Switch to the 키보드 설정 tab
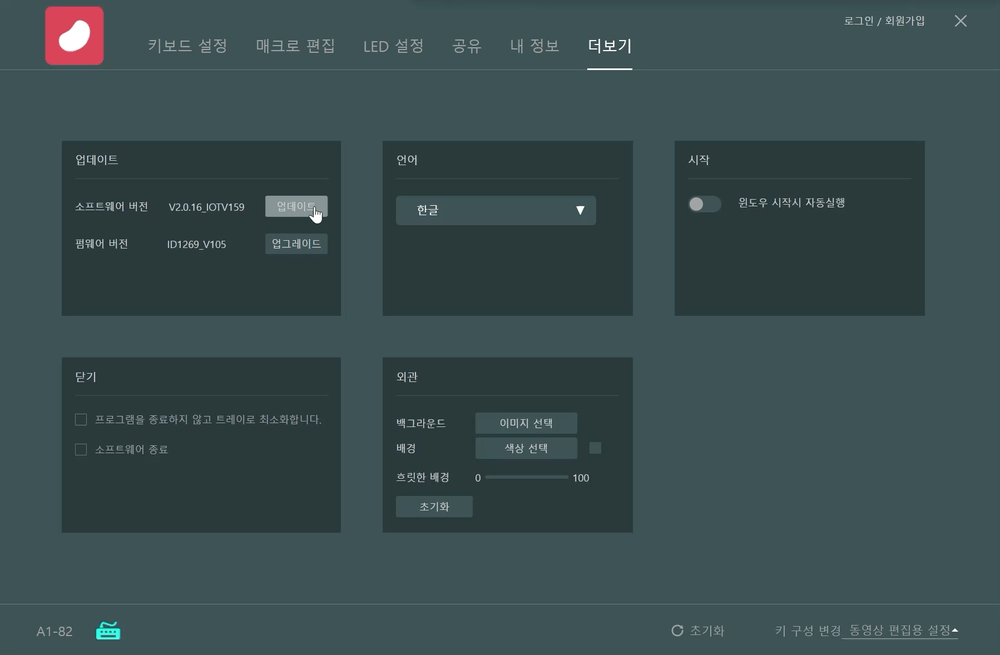 coord(186,46)
